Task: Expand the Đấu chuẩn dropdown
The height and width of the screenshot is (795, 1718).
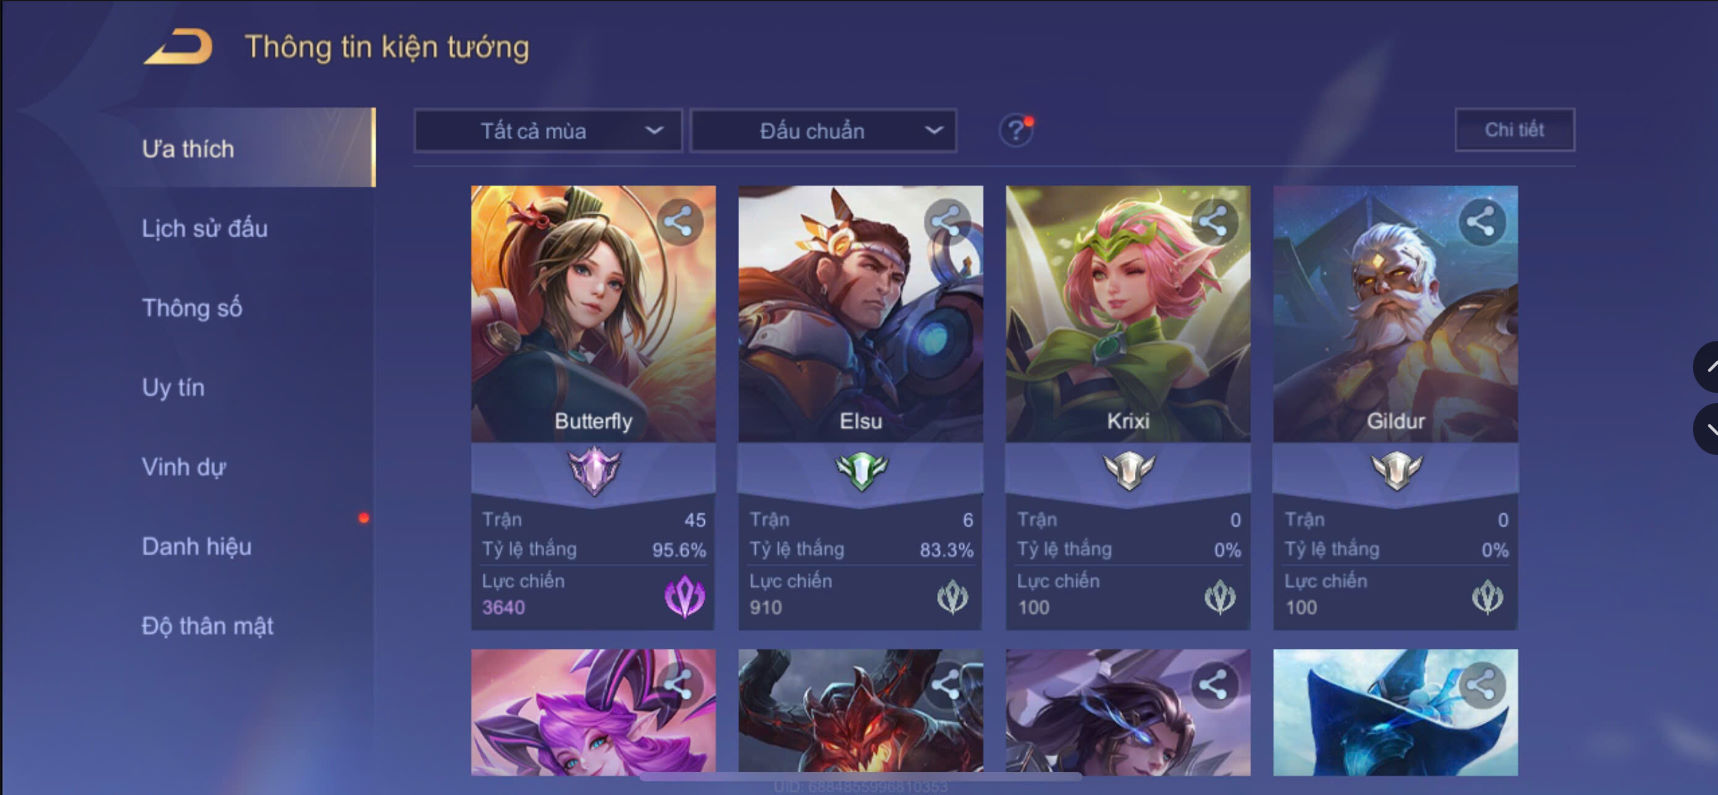Action: point(824,131)
